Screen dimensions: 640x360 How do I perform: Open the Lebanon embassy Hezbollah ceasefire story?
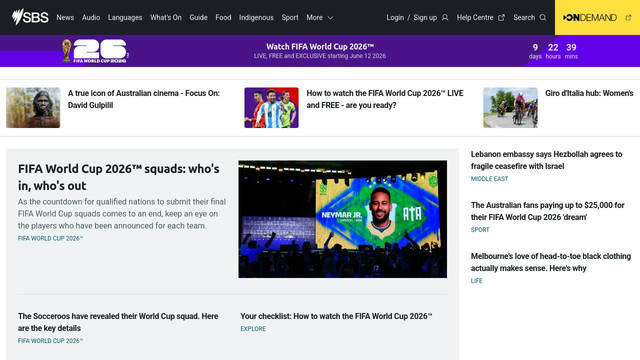pyautogui.click(x=547, y=160)
